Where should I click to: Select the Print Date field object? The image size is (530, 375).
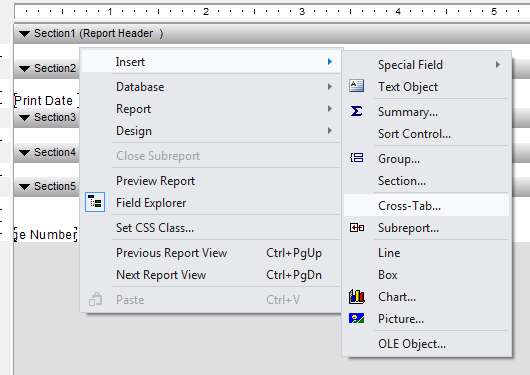(46, 100)
